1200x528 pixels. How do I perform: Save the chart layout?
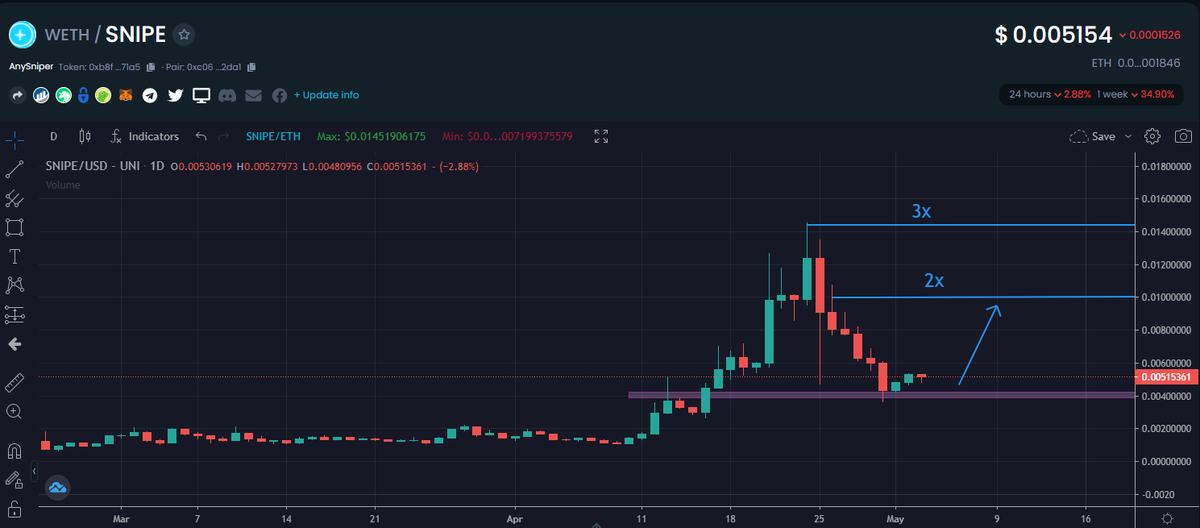(1092, 136)
